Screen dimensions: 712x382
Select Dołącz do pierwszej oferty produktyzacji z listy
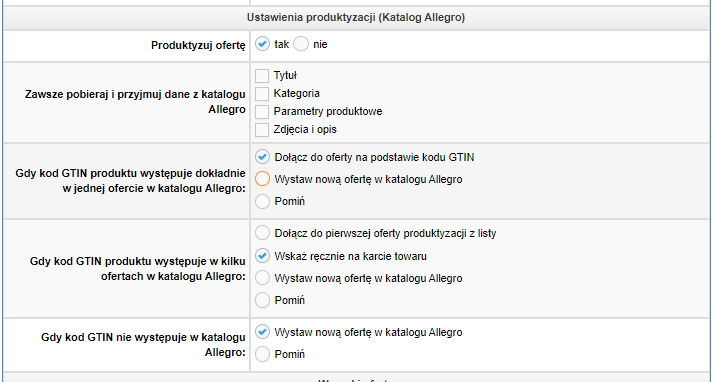tap(262, 233)
